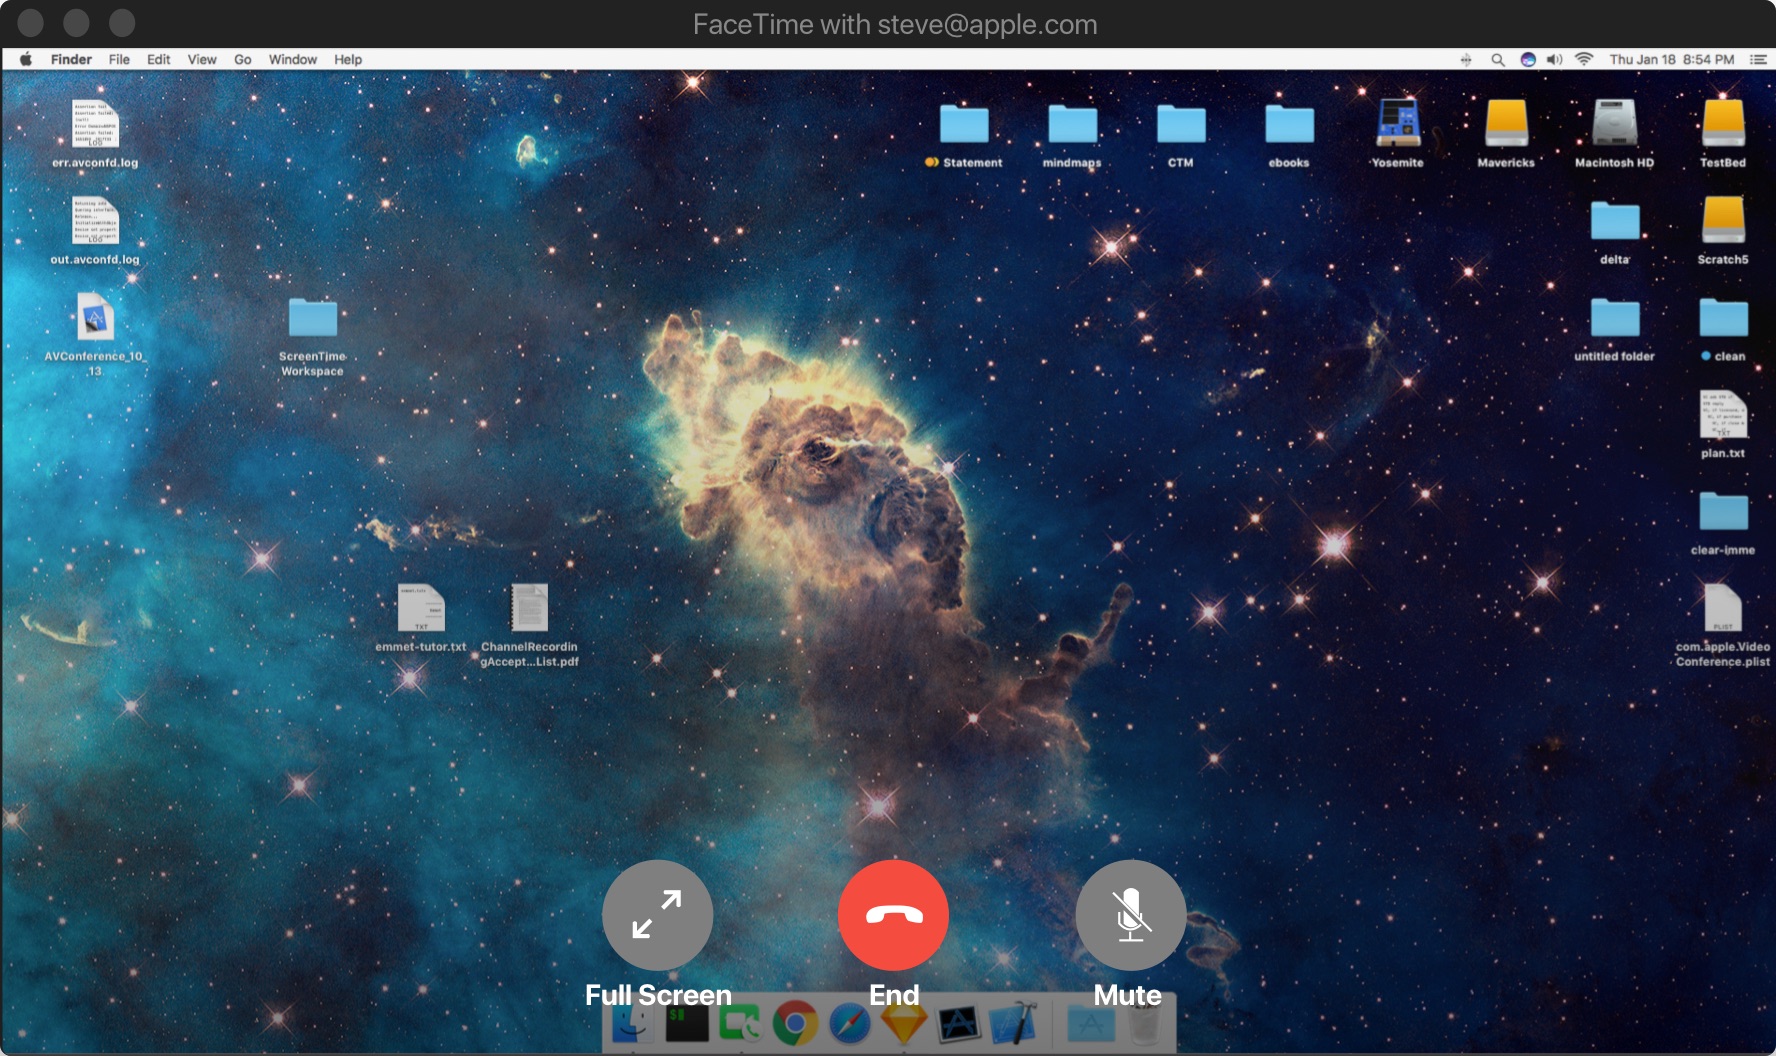
Task: Open FaceTime from the Dock
Action: pyautogui.click(x=740, y=1023)
